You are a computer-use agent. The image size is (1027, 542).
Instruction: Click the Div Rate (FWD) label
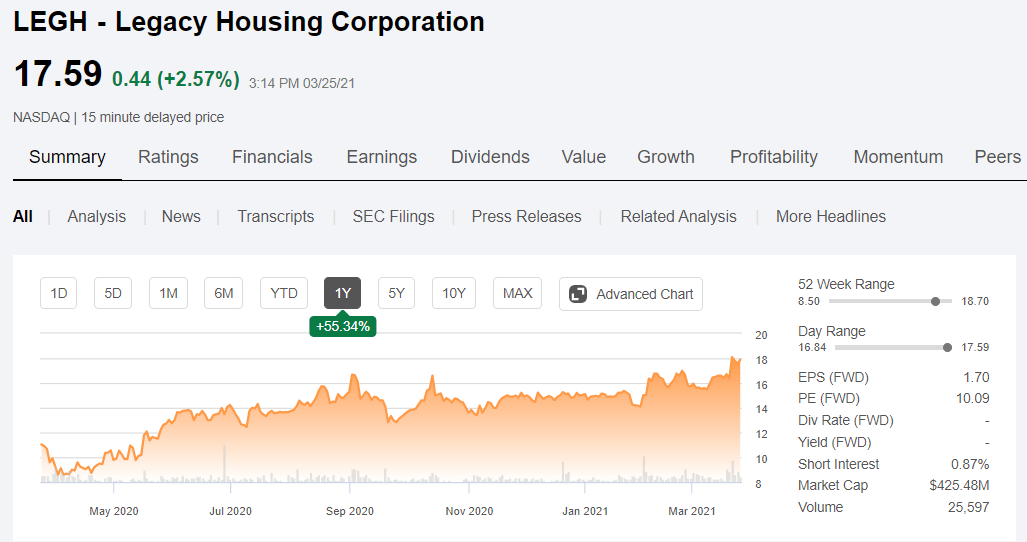pos(846,420)
